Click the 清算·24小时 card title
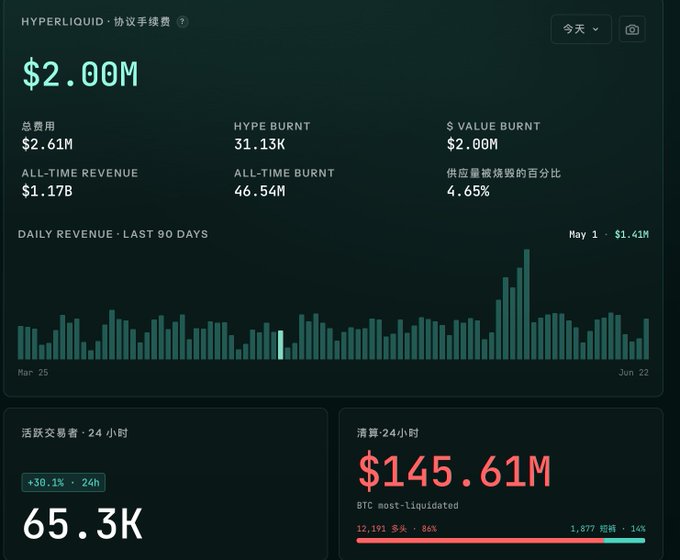680x560 pixels. (x=387, y=433)
